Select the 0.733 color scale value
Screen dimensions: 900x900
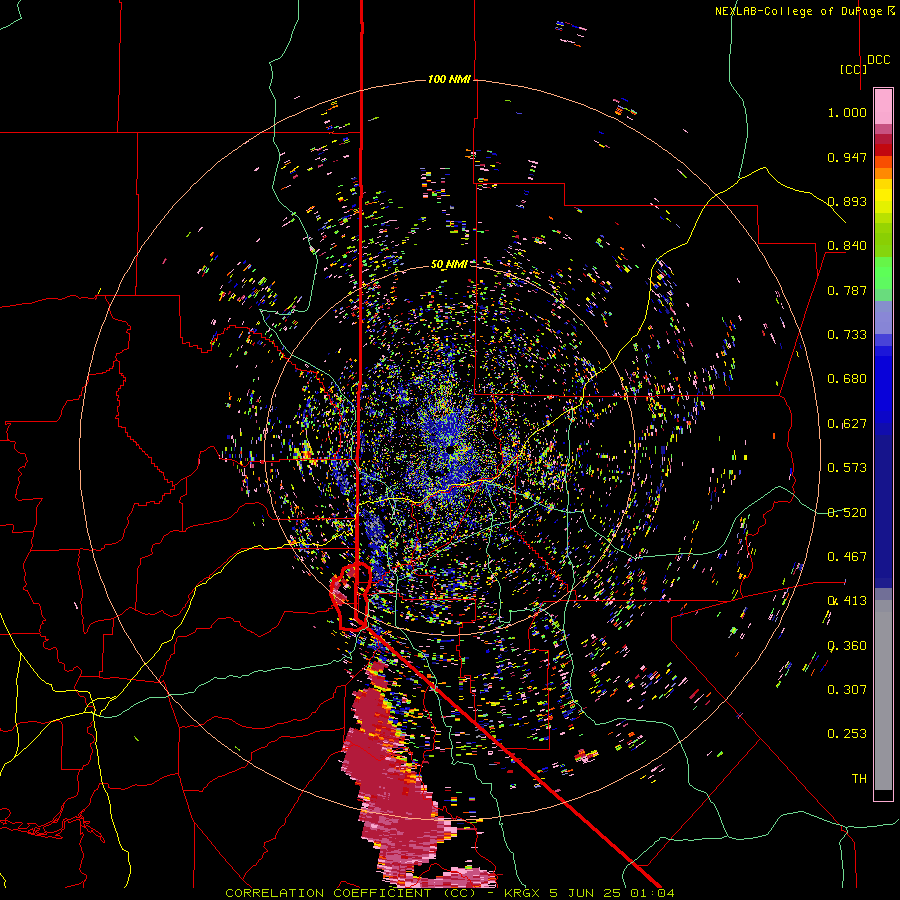coord(847,335)
